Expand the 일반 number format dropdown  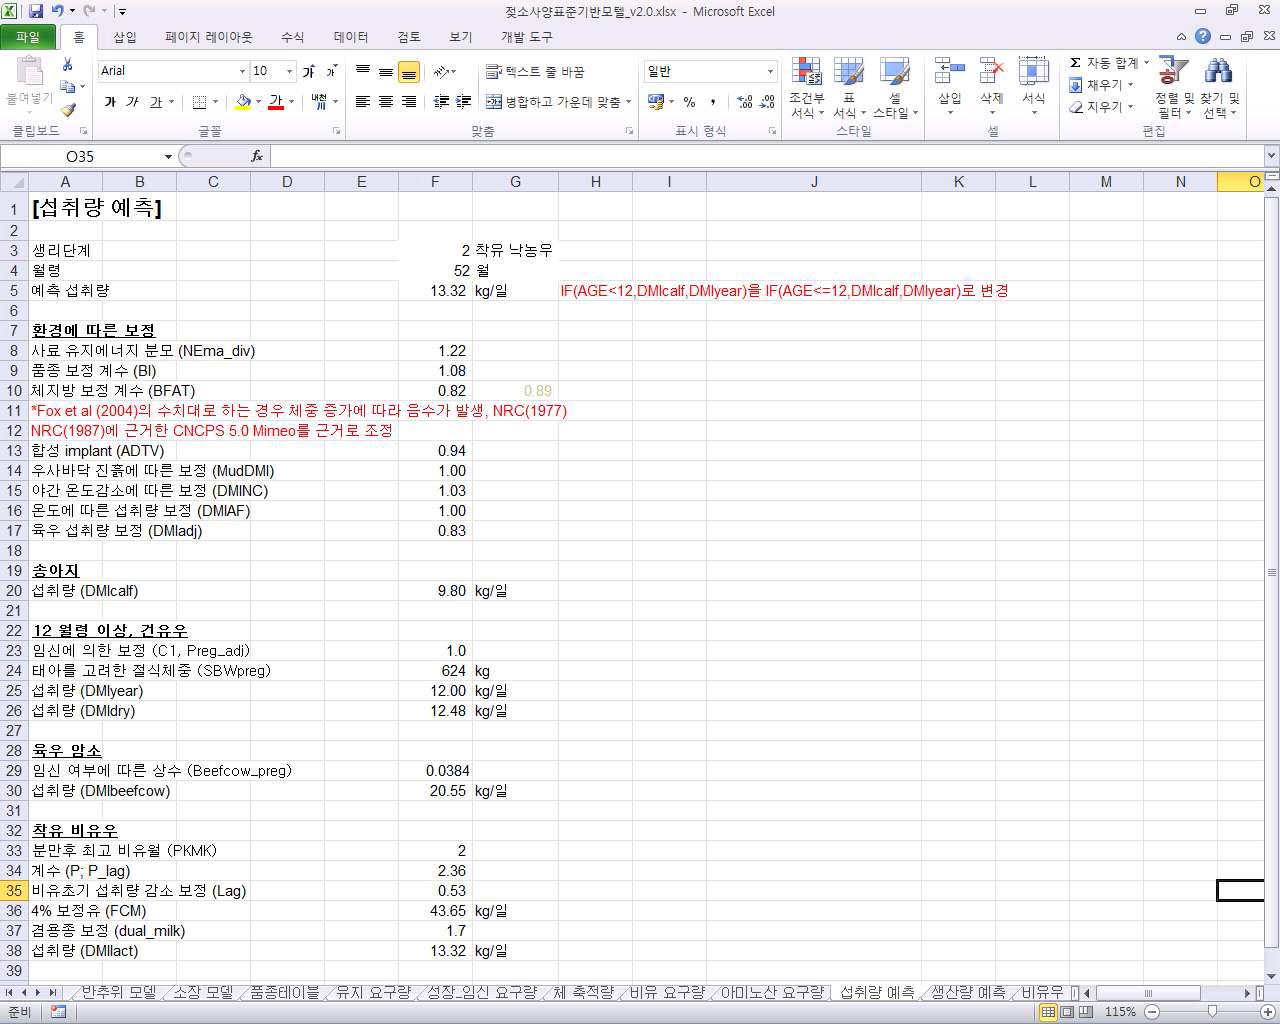pyautogui.click(x=770, y=72)
